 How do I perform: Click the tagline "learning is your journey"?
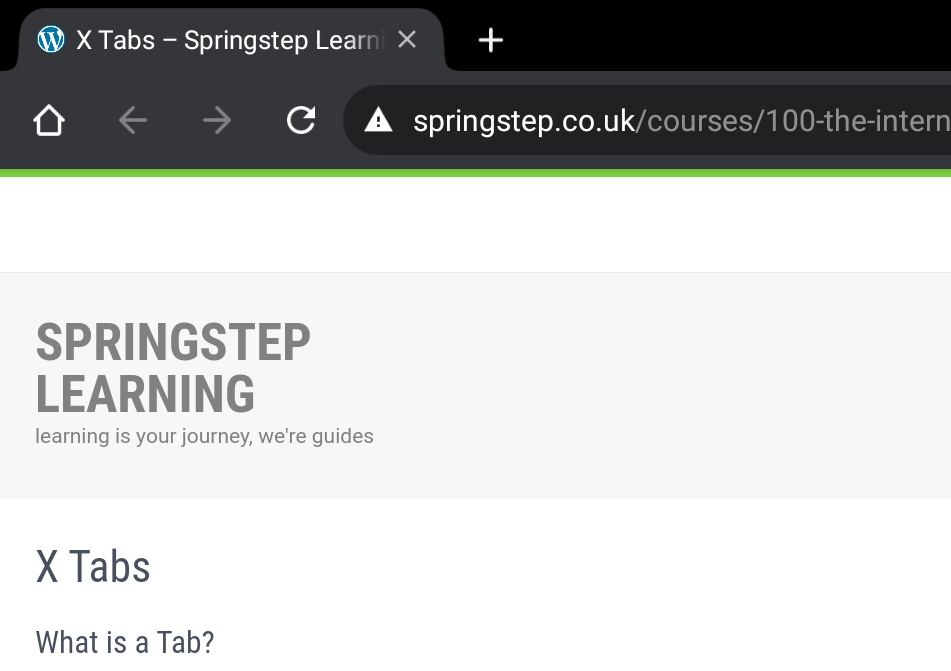tap(204, 436)
